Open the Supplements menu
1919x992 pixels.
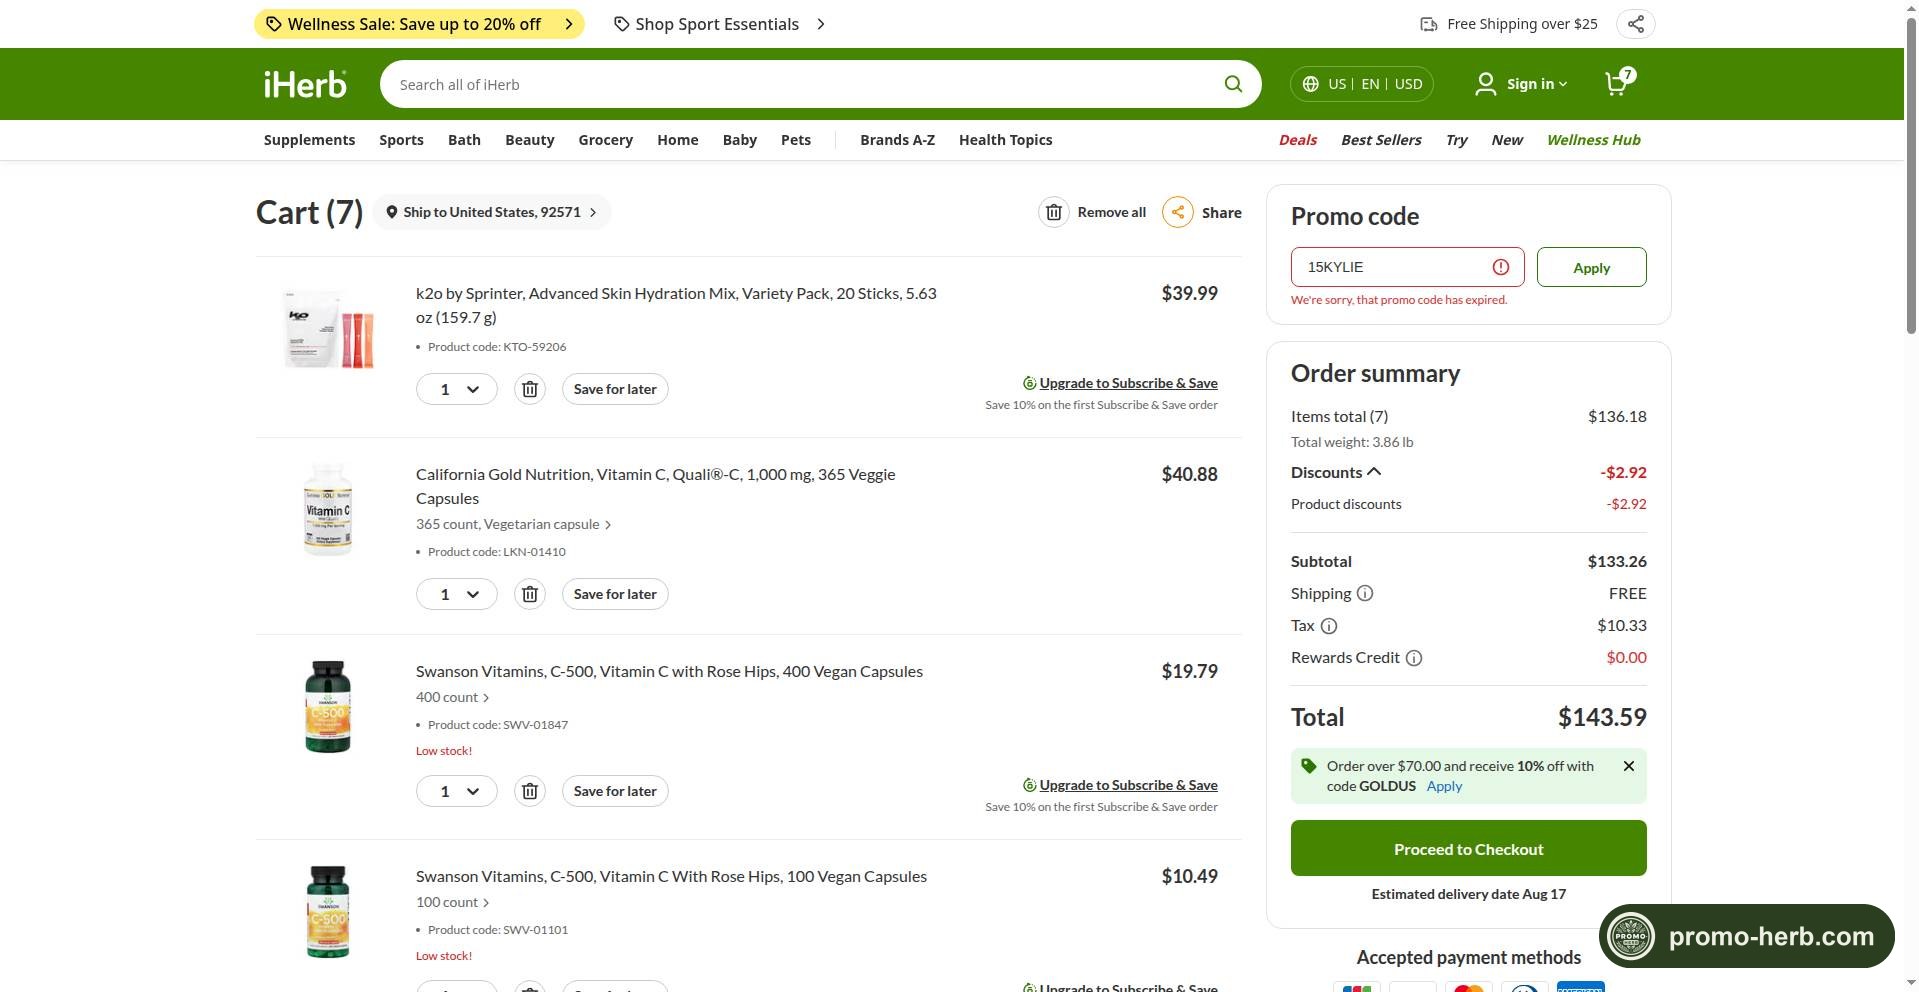(x=309, y=140)
